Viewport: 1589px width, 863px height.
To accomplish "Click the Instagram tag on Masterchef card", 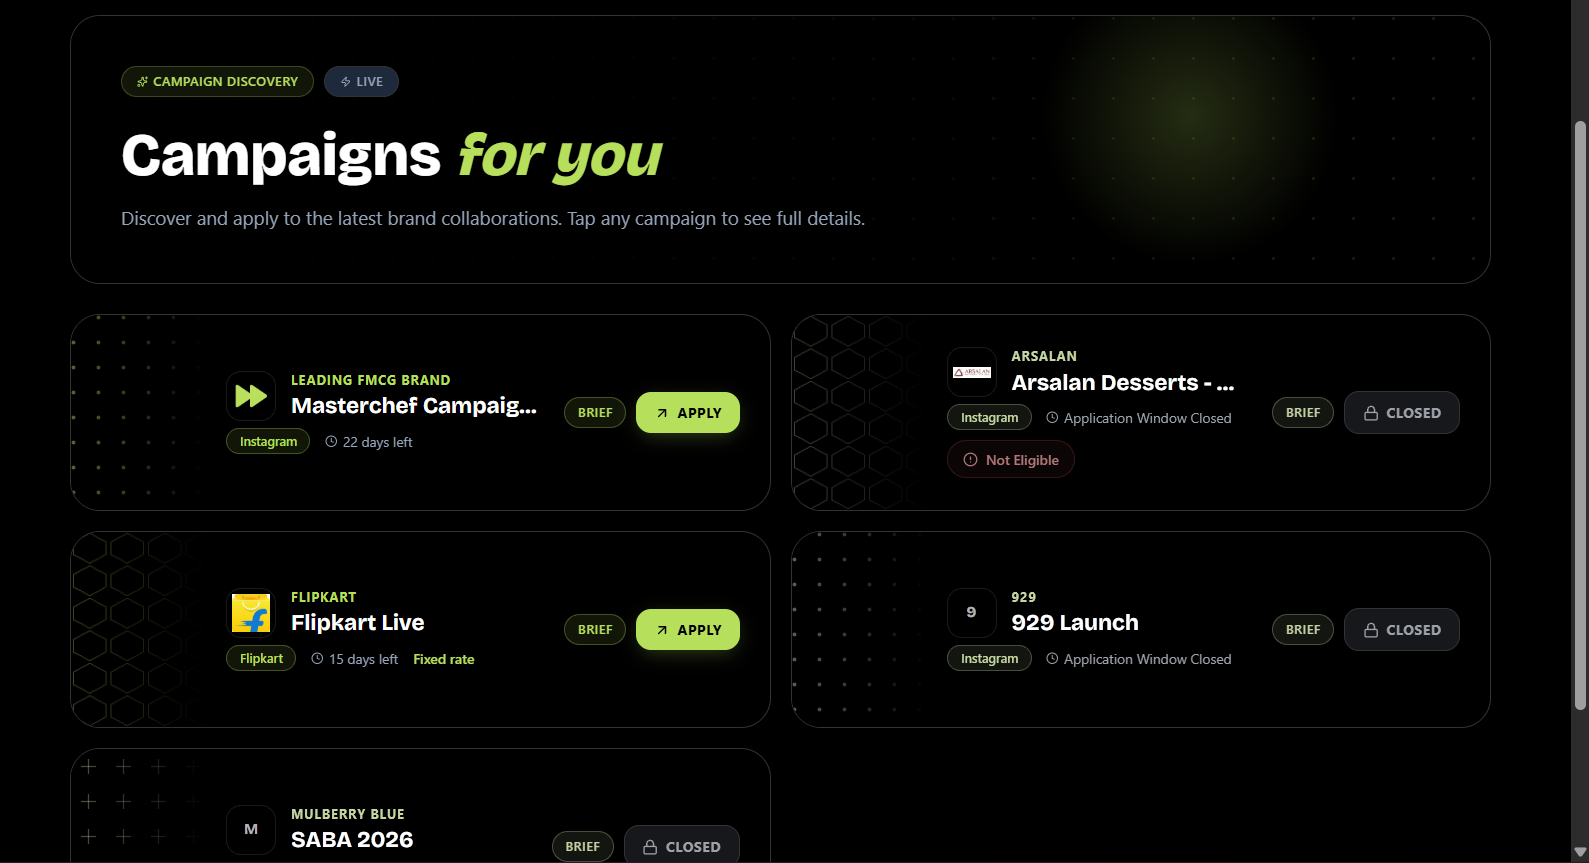I will pos(268,441).
